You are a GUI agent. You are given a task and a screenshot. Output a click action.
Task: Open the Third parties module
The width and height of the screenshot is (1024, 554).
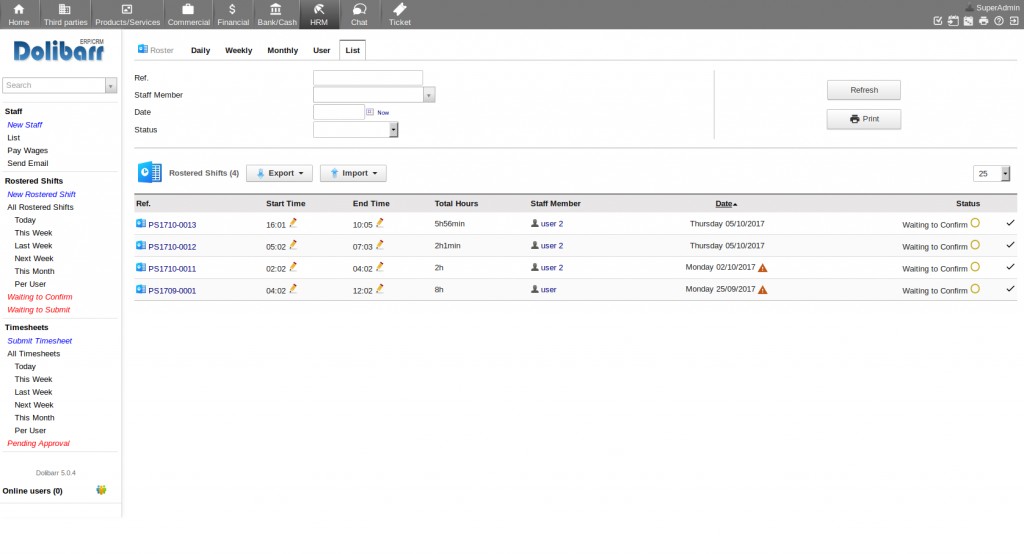[x=65, y=14]
